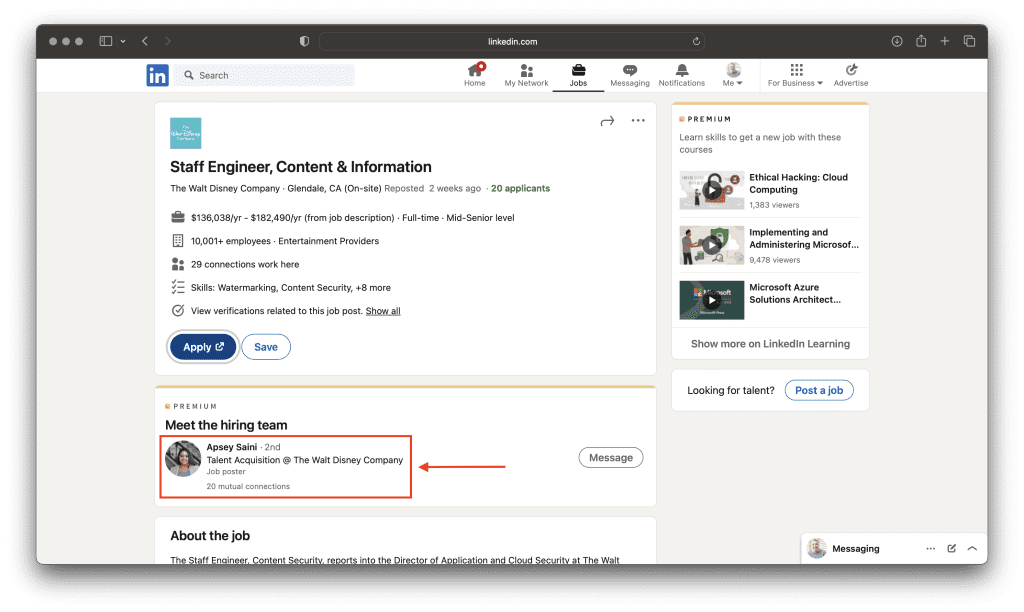View the 20 applicants insight
1024x612 pixels.
coord(520,188)
